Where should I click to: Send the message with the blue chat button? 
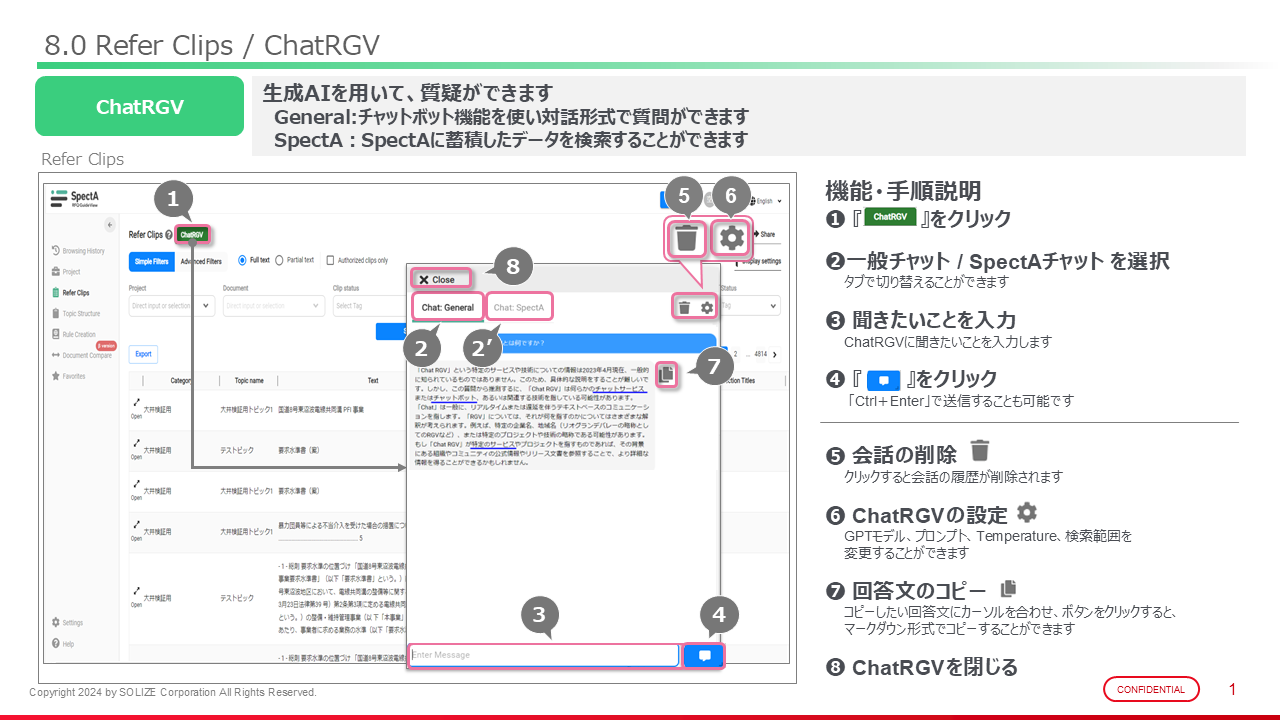(x=704, y=656)
